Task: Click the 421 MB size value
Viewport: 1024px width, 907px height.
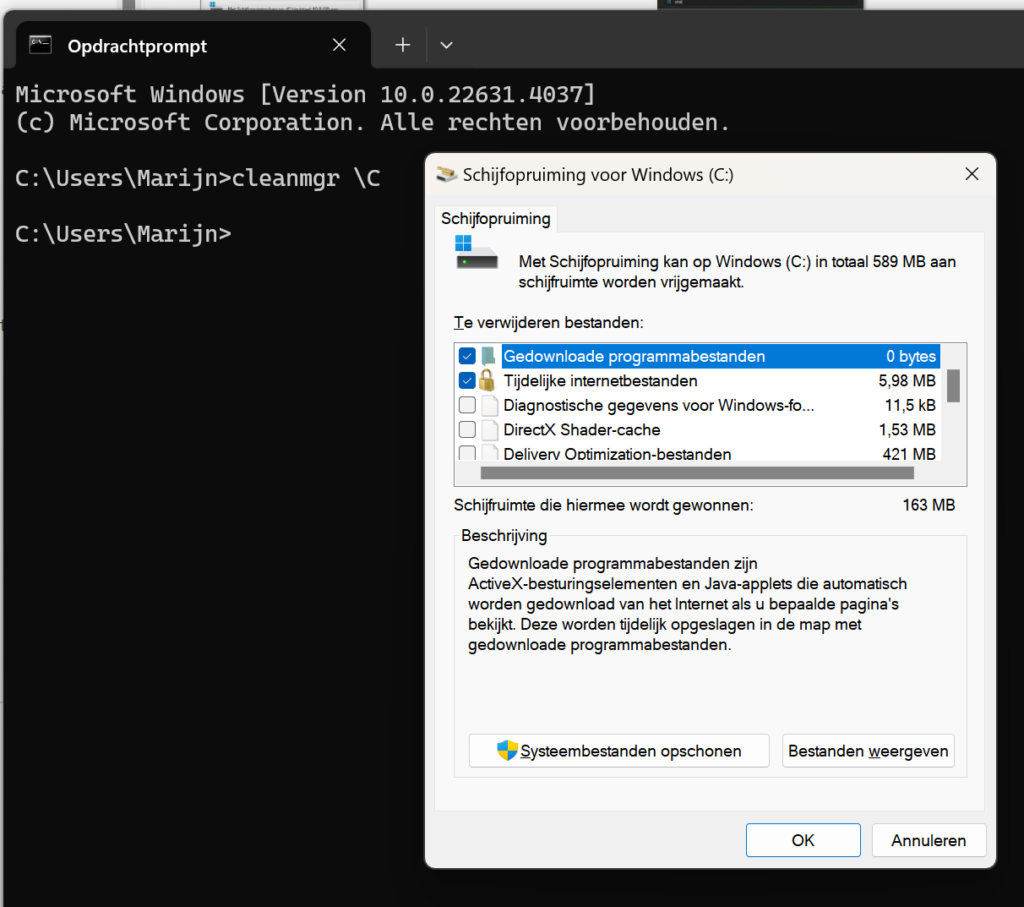Action: pos(909,454)
